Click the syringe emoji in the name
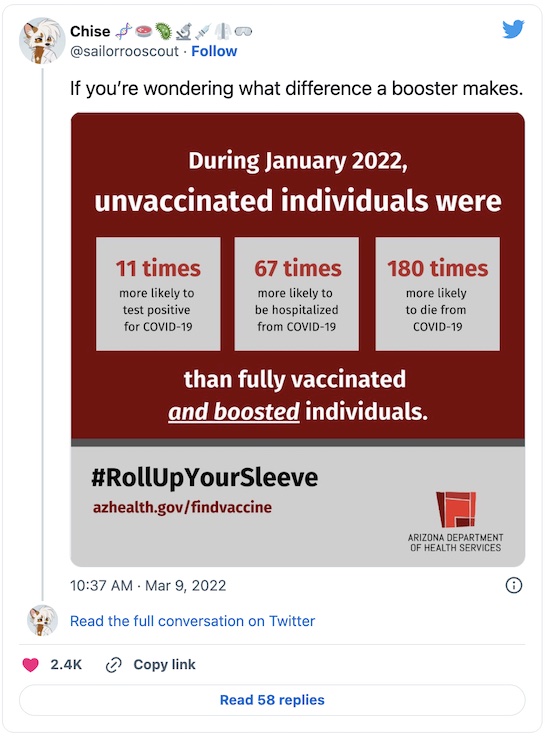550x737 pixels. tap(203, 31)
